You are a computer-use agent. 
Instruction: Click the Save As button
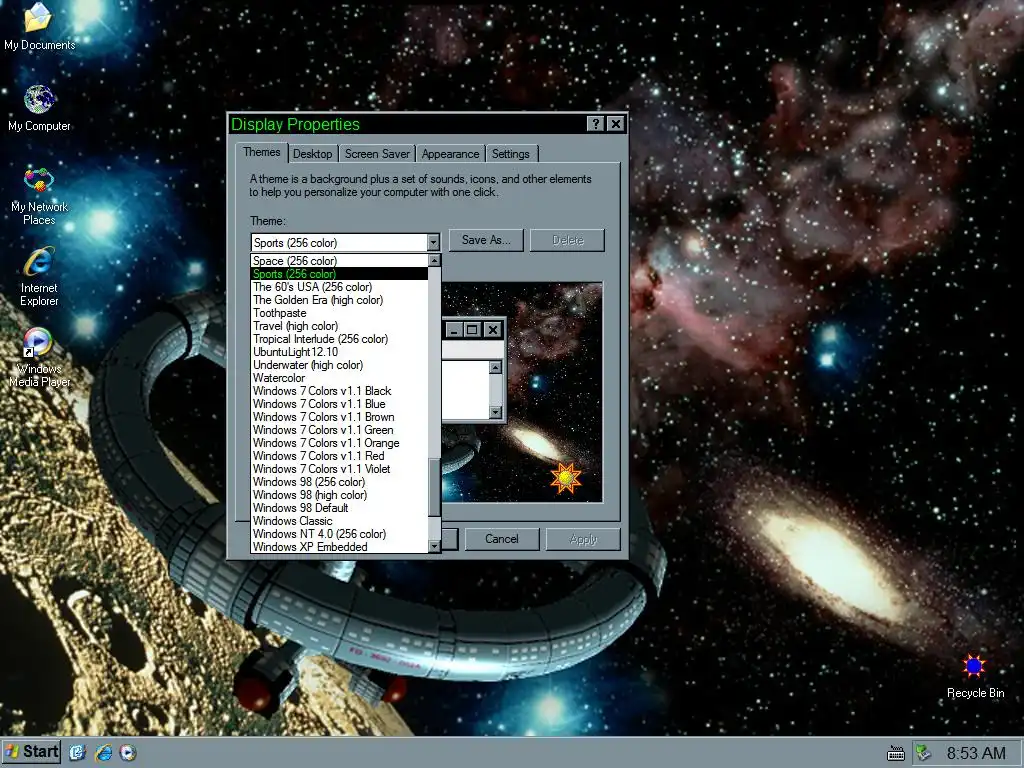pyautogui.click(x=487, y=240)
